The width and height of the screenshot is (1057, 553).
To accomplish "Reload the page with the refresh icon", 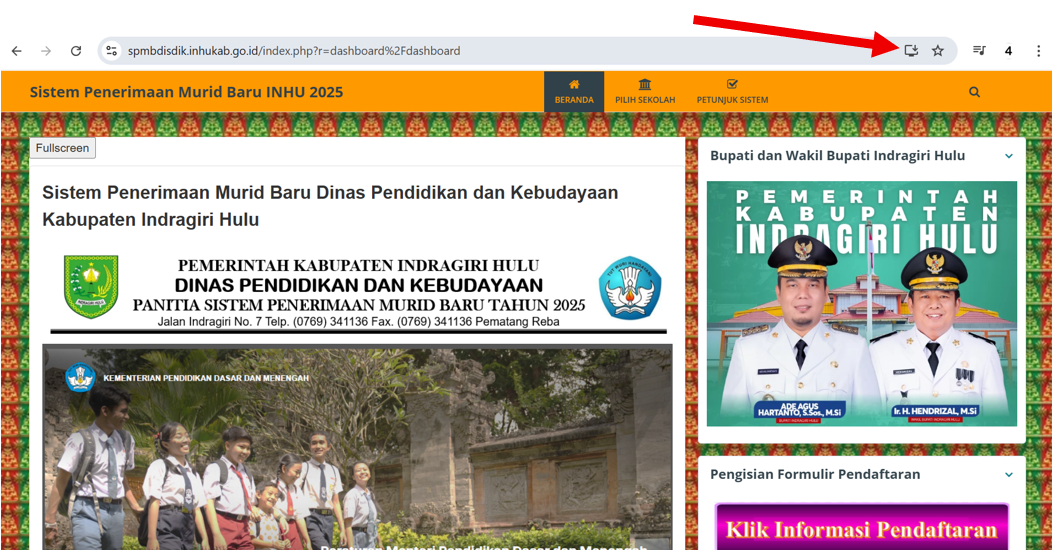I will coord(76,51).
